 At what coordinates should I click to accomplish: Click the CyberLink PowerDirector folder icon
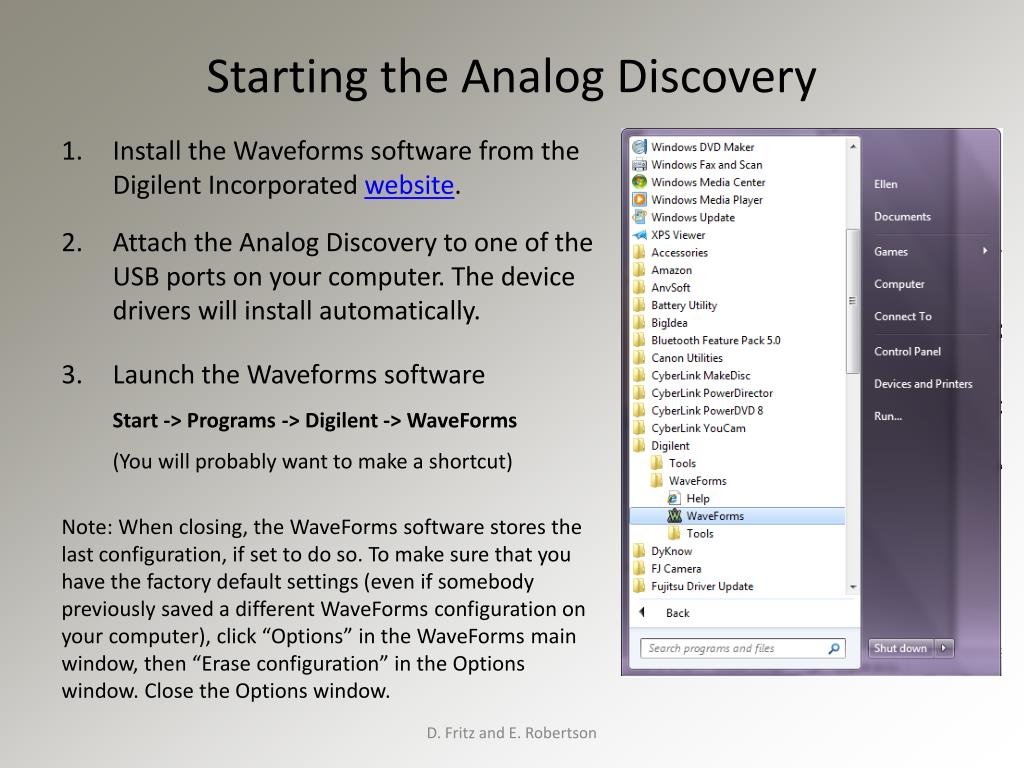tap(639, 393)
